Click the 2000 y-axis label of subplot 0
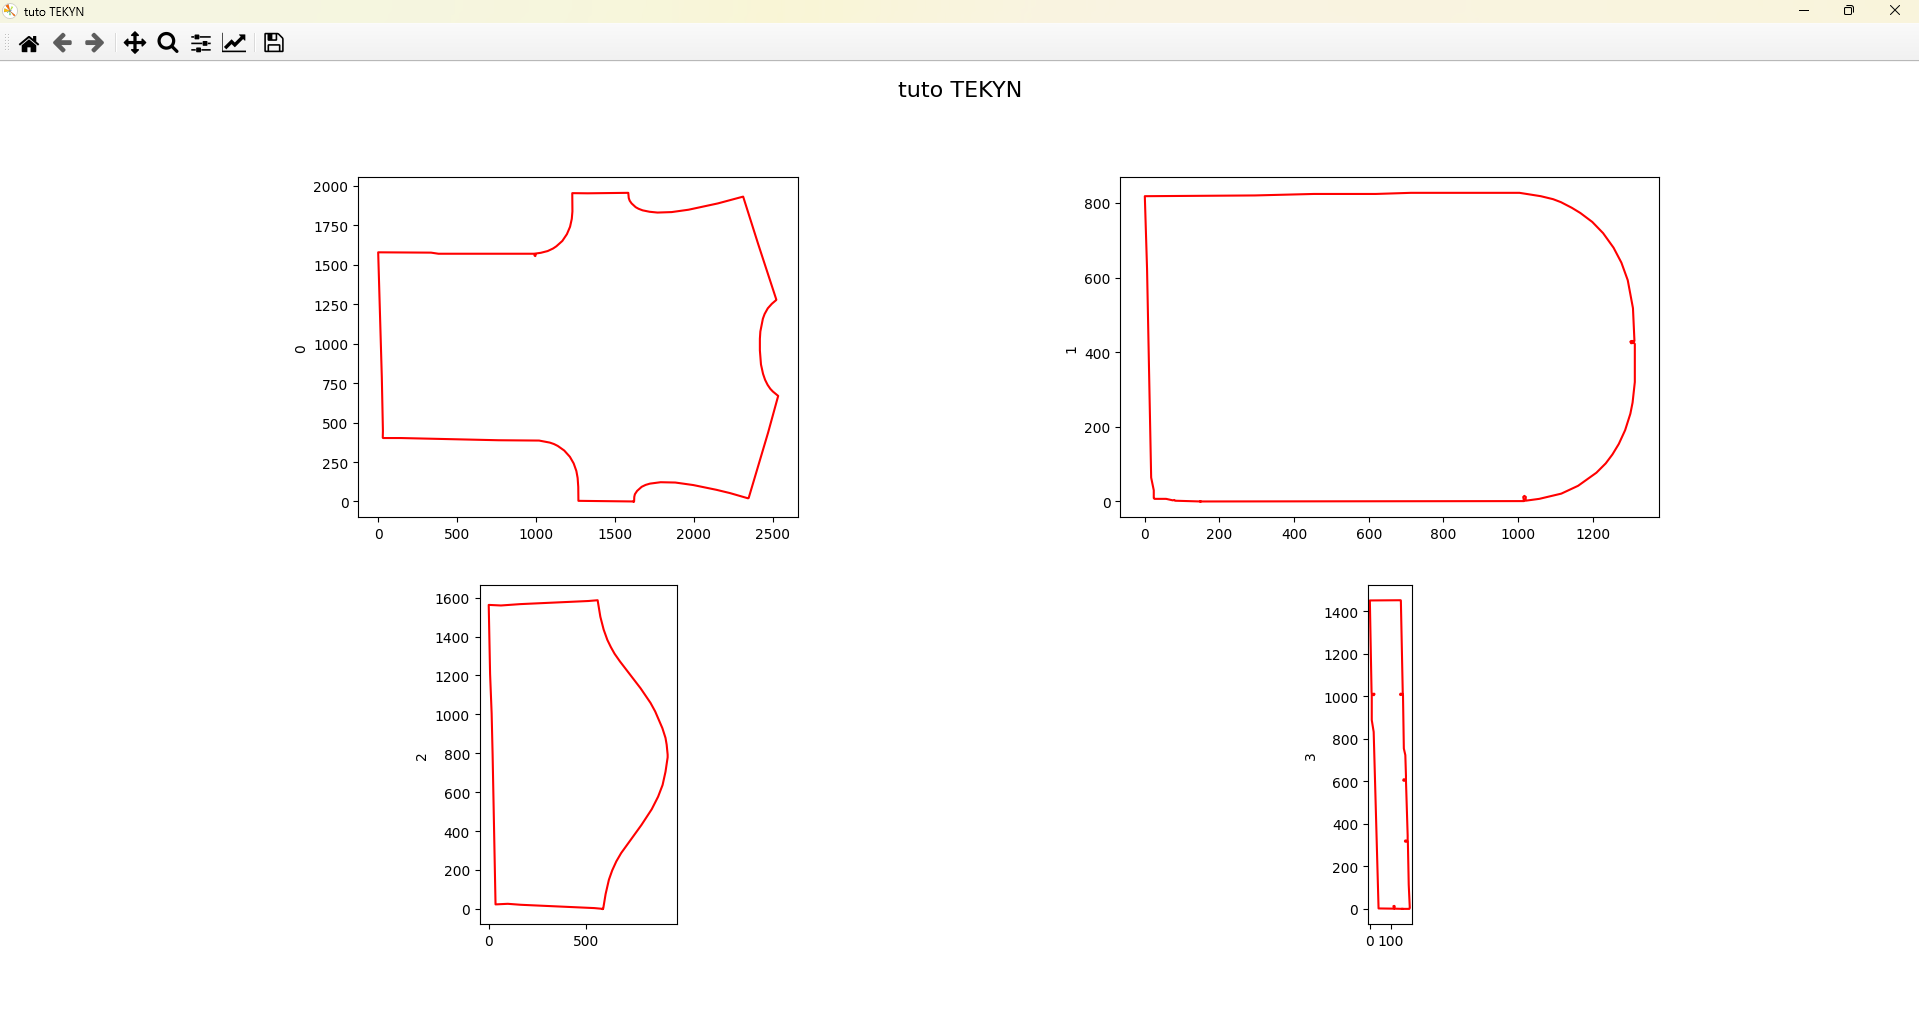This screenshot has width=1919, height=1028. click(x=330, y=187)
